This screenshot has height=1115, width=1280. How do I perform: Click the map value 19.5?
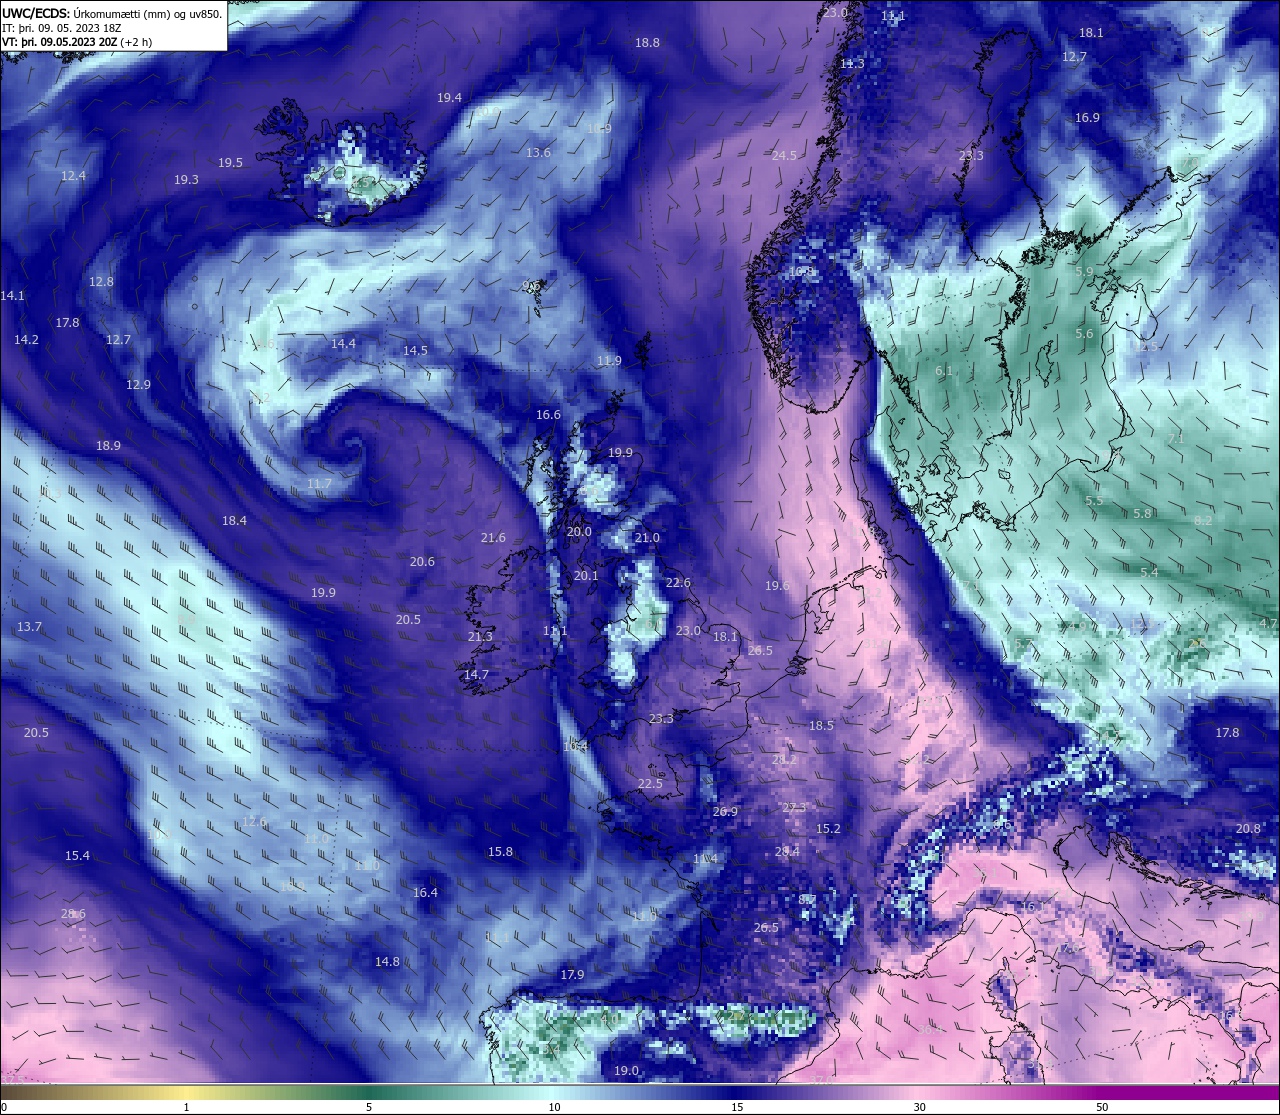pyautogui.click(x=230, y=163)
